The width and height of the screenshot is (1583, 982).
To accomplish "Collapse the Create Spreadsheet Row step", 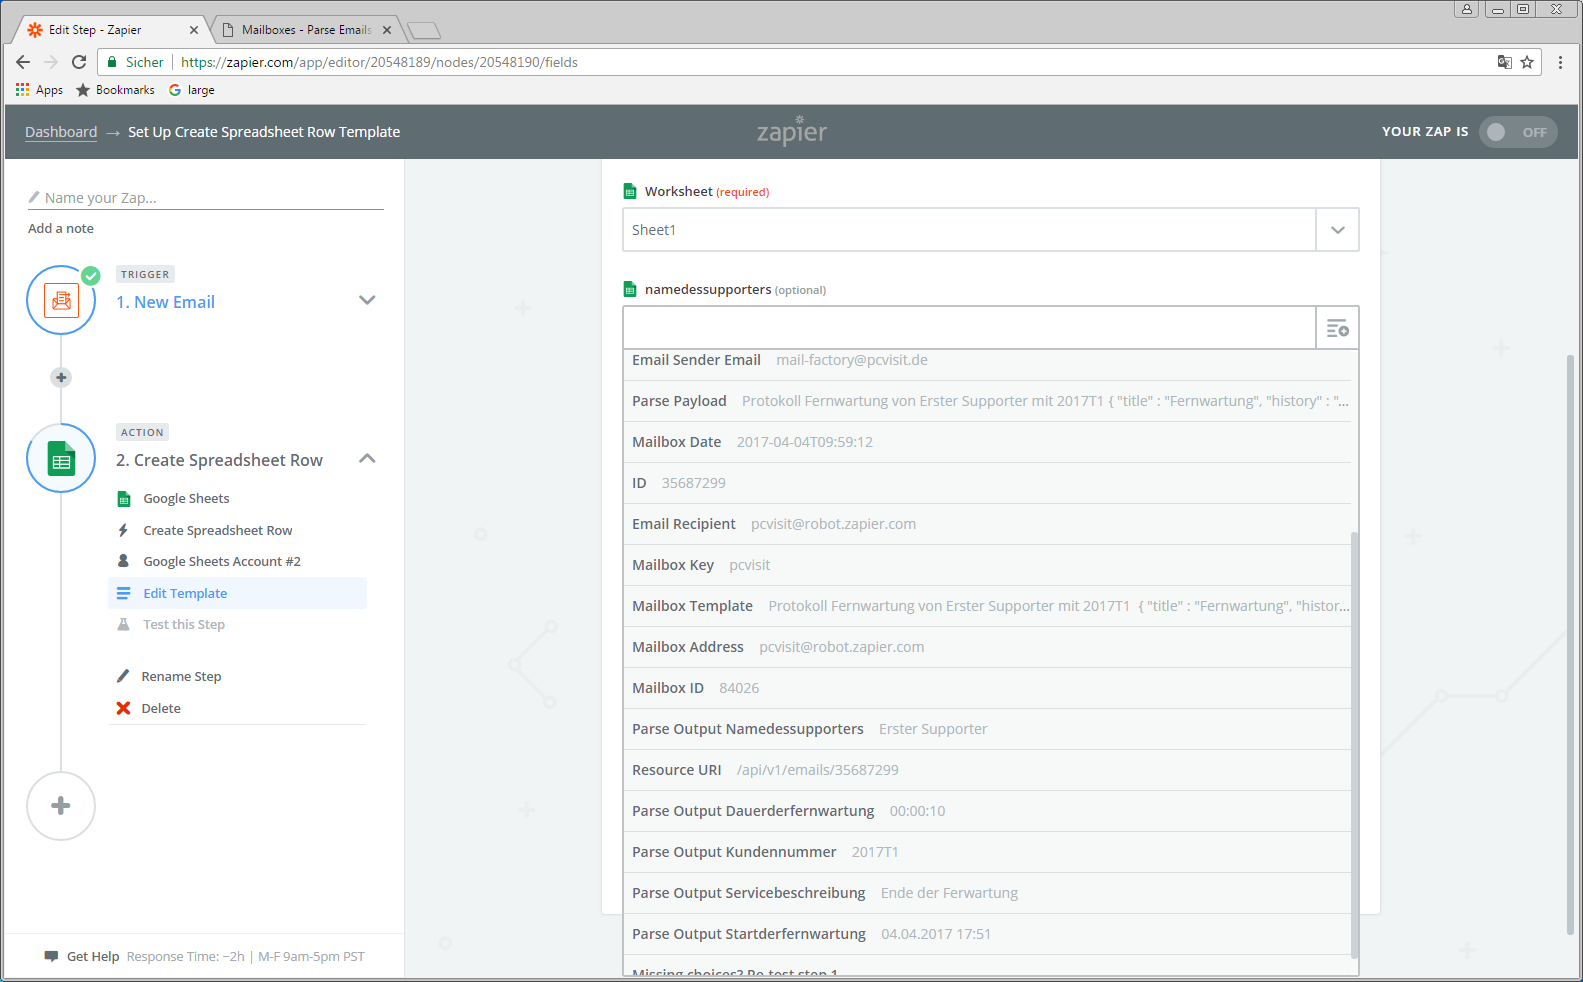I will click(367, 459).
